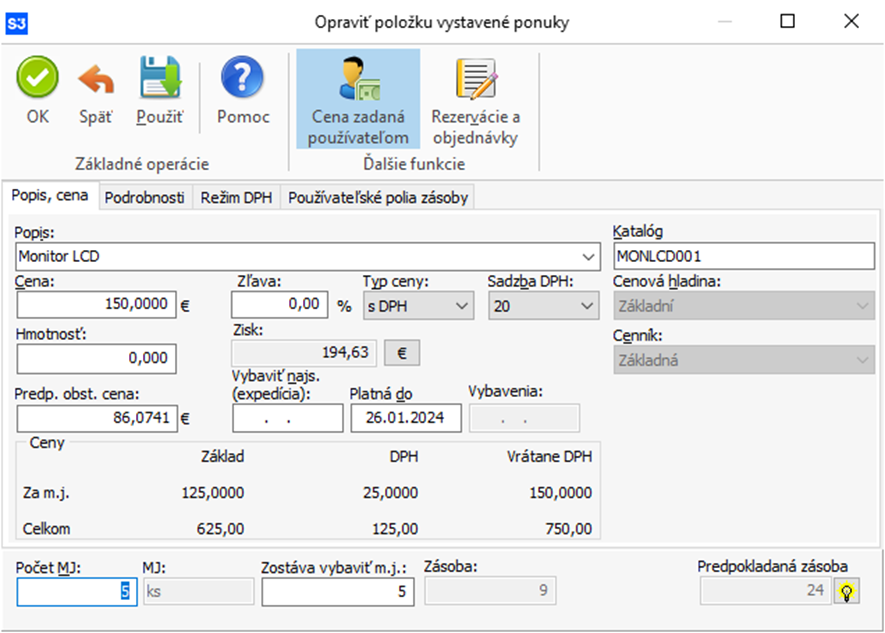
Task: Toggle Cena zadaná používateľom option
Action: tap(358, 100)
